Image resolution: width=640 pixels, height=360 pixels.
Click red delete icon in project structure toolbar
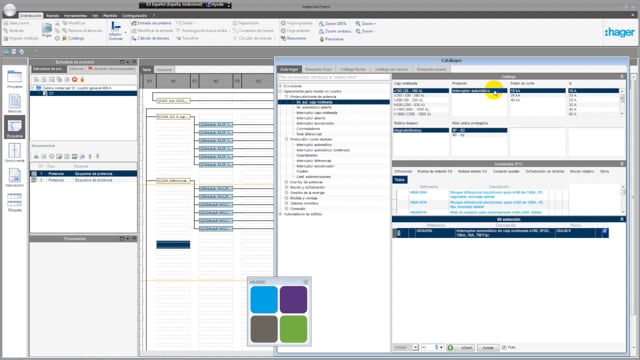pyautogui.click(x=75, y=80)
